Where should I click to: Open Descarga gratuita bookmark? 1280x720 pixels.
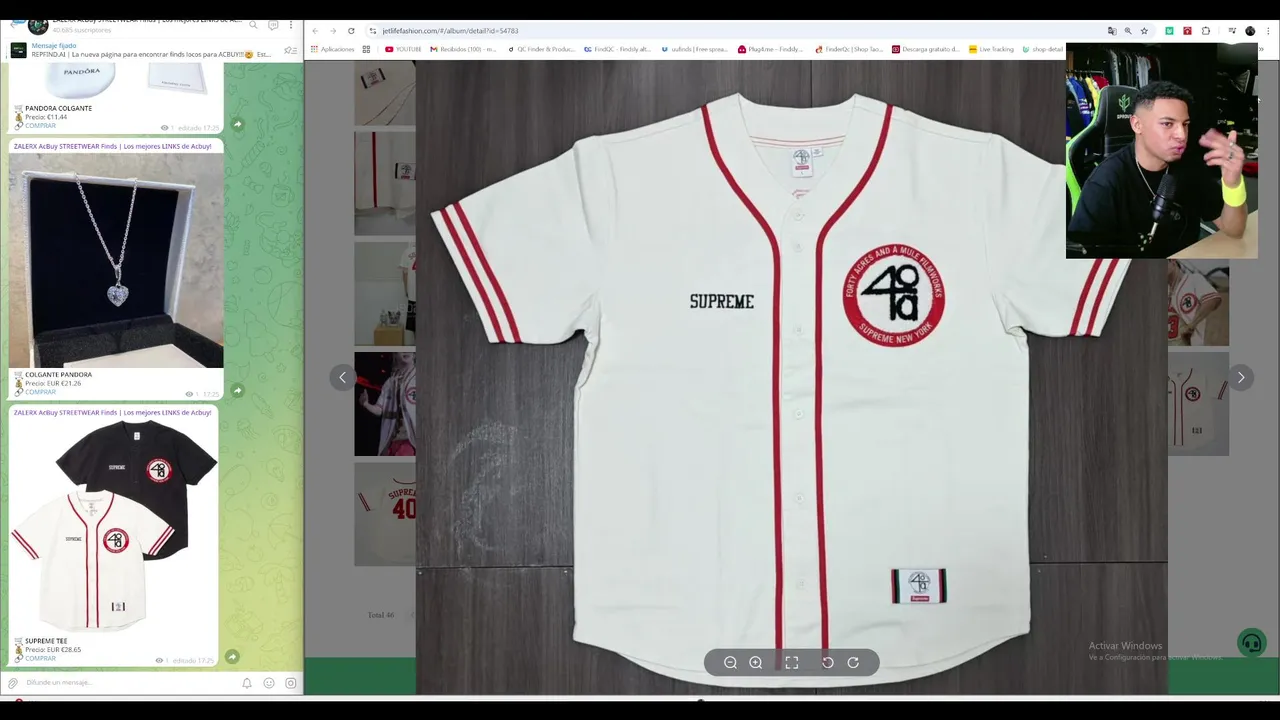pos(926,49)
